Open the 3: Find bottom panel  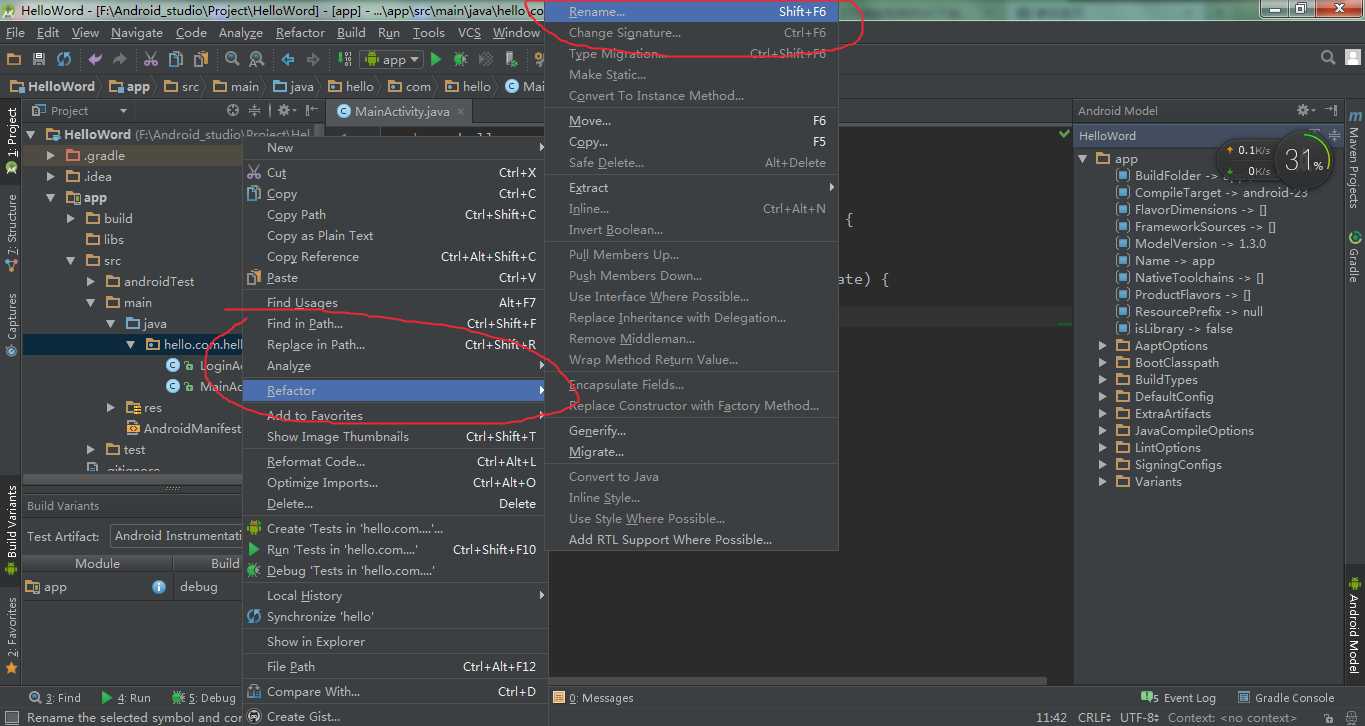tap(56, 698)
